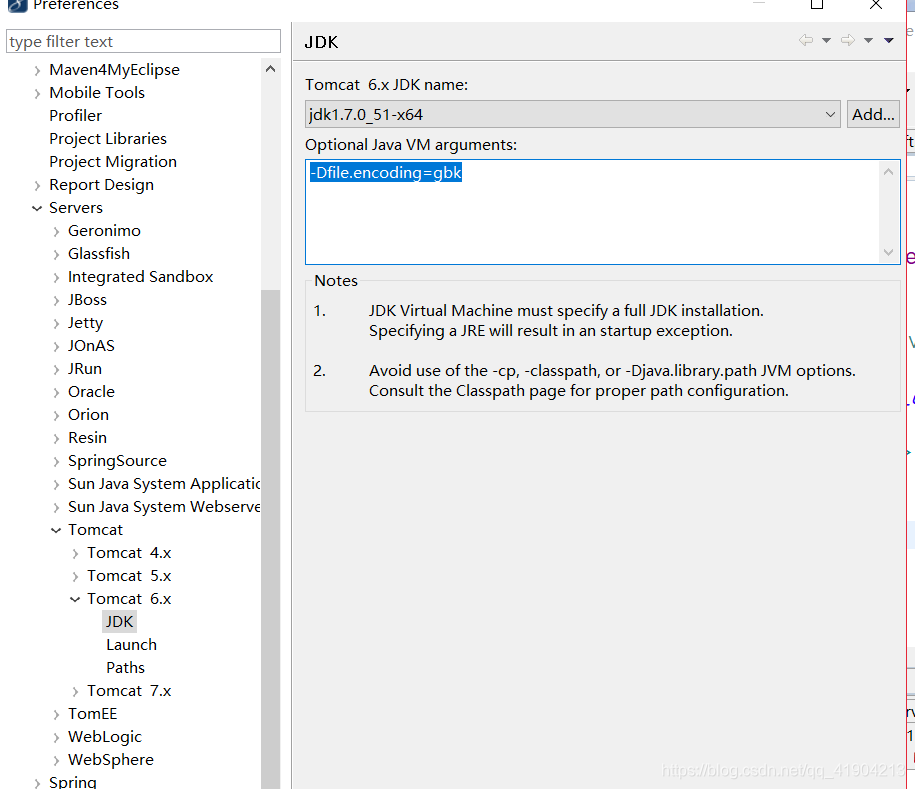Close the Preferences window

coord(876,5)
